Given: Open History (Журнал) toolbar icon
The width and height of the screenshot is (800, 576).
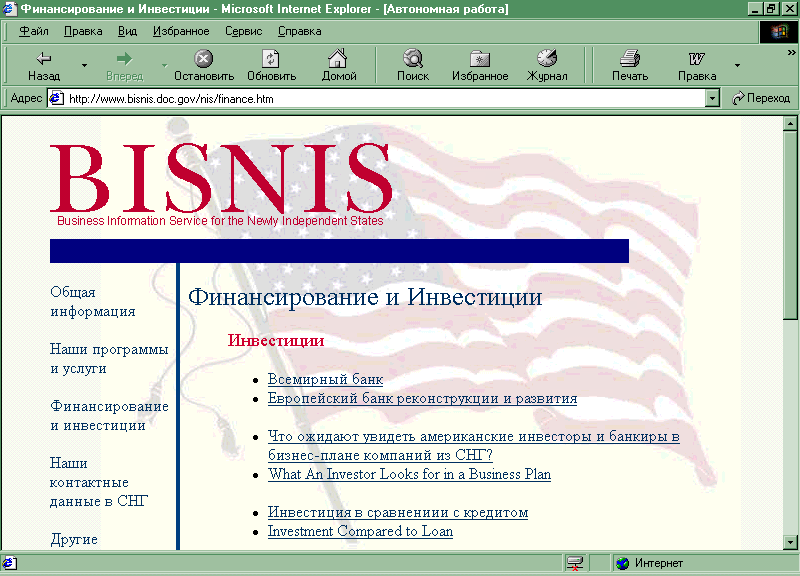Looking at the screenshot, I should tap(547, 59).
